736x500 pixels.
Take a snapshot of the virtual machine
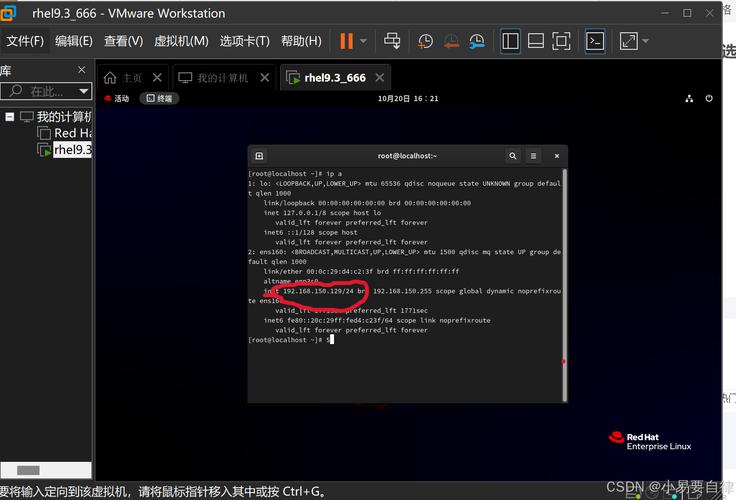425,41
